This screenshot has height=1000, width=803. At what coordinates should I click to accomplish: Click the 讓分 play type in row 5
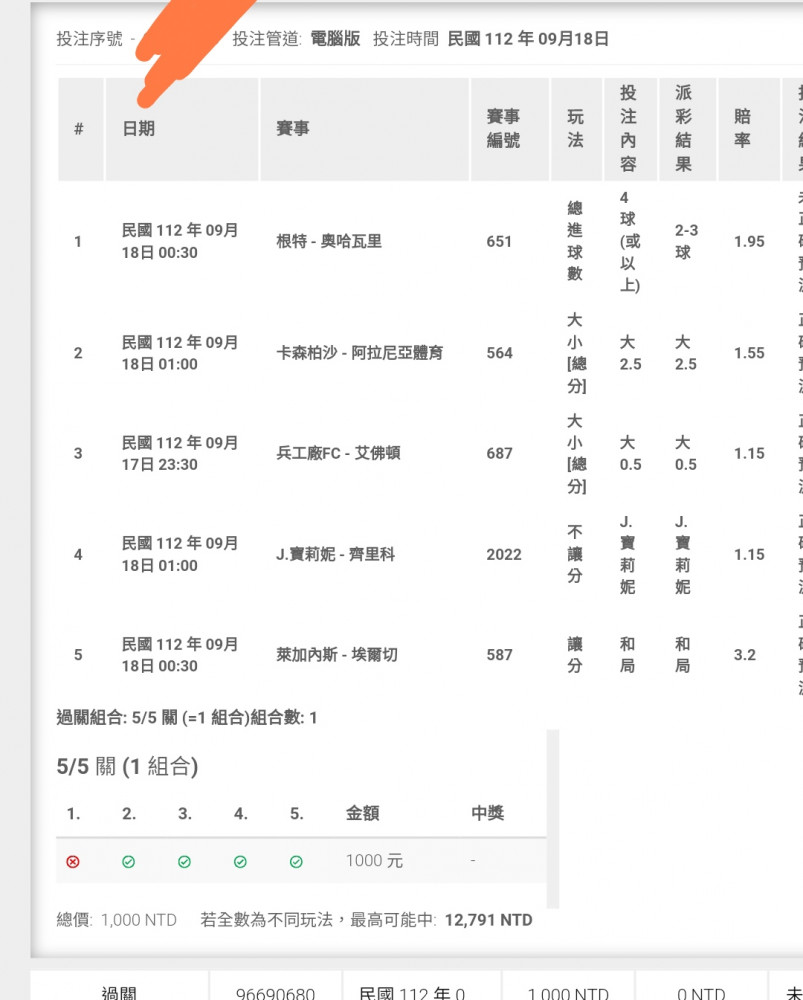coord(575,655)
